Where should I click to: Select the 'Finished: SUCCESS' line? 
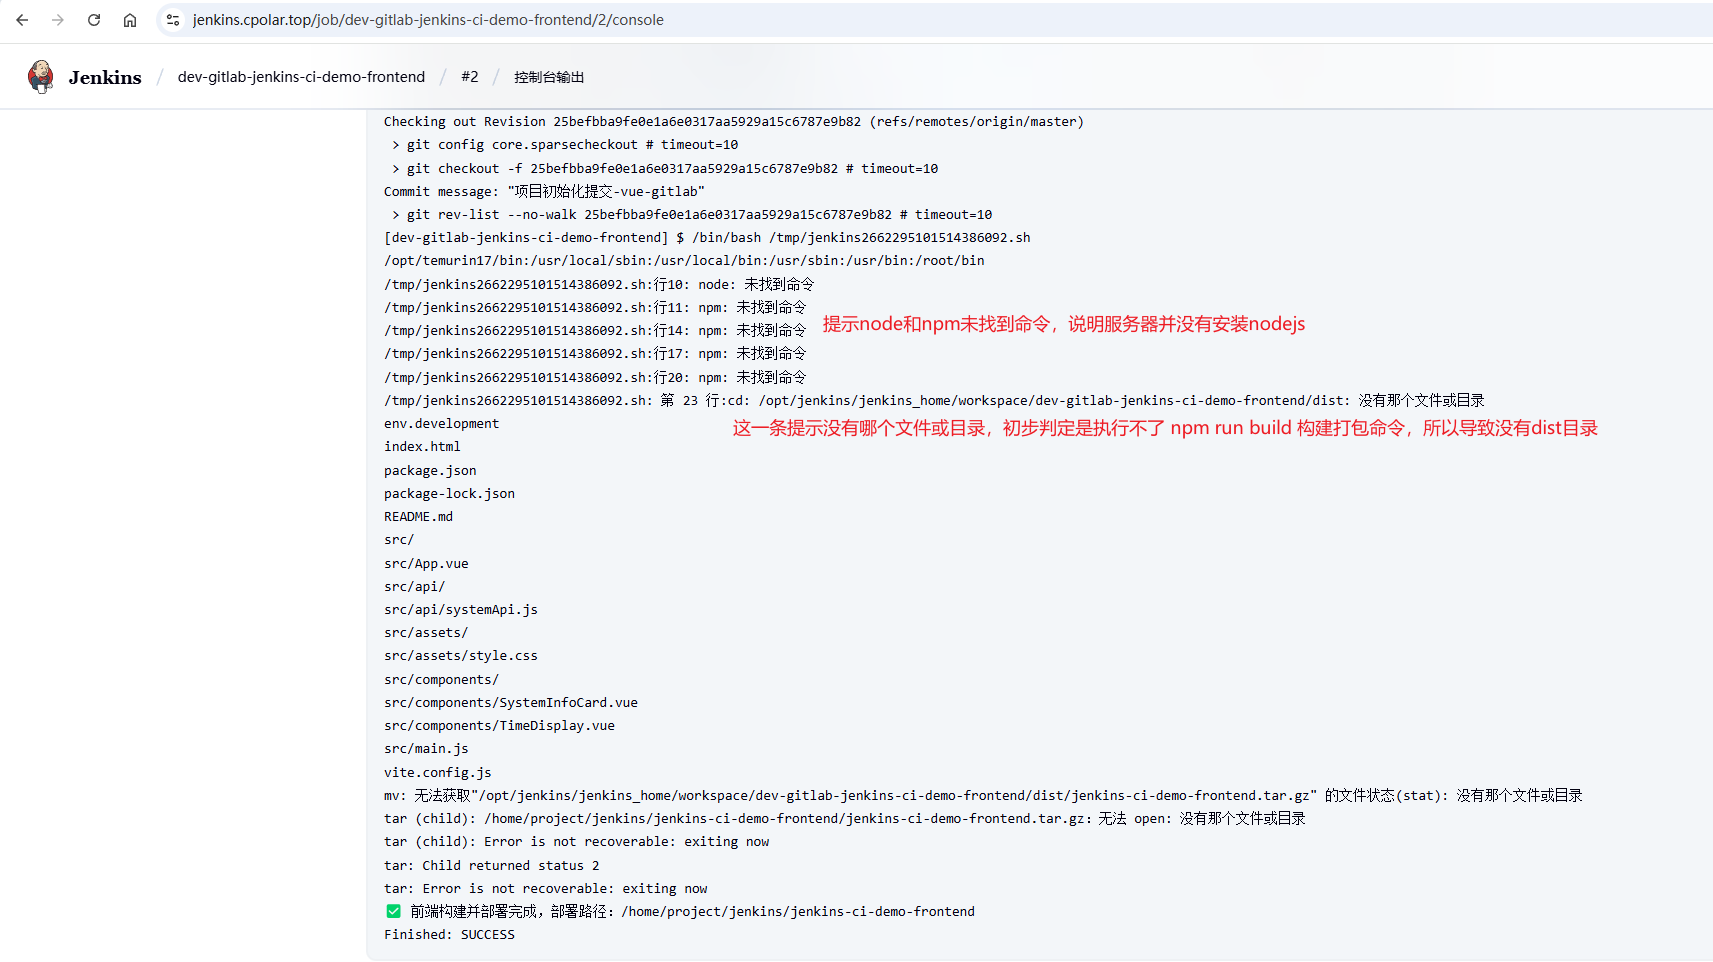449,935
